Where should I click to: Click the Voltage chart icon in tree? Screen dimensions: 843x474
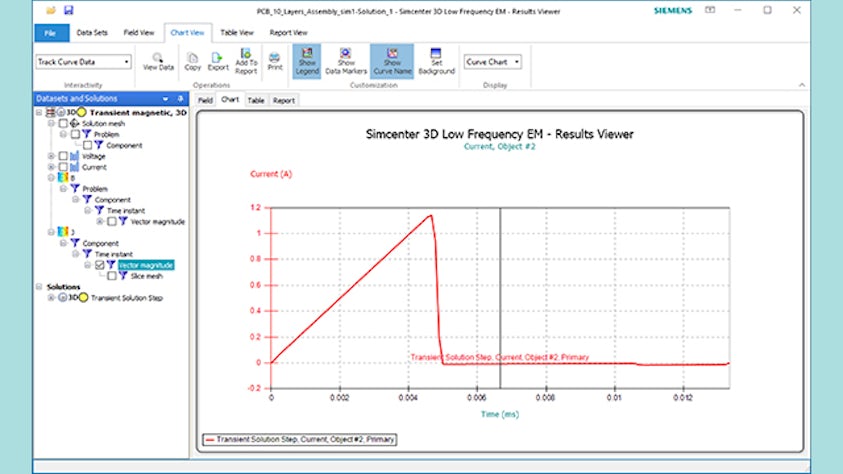75,156
